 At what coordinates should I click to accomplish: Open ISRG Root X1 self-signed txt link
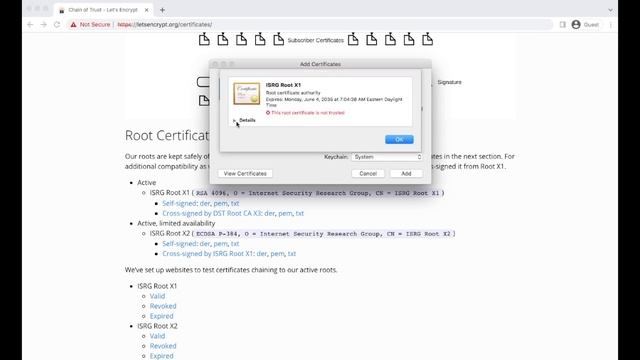pyautogui.click(x=235, y=203)
